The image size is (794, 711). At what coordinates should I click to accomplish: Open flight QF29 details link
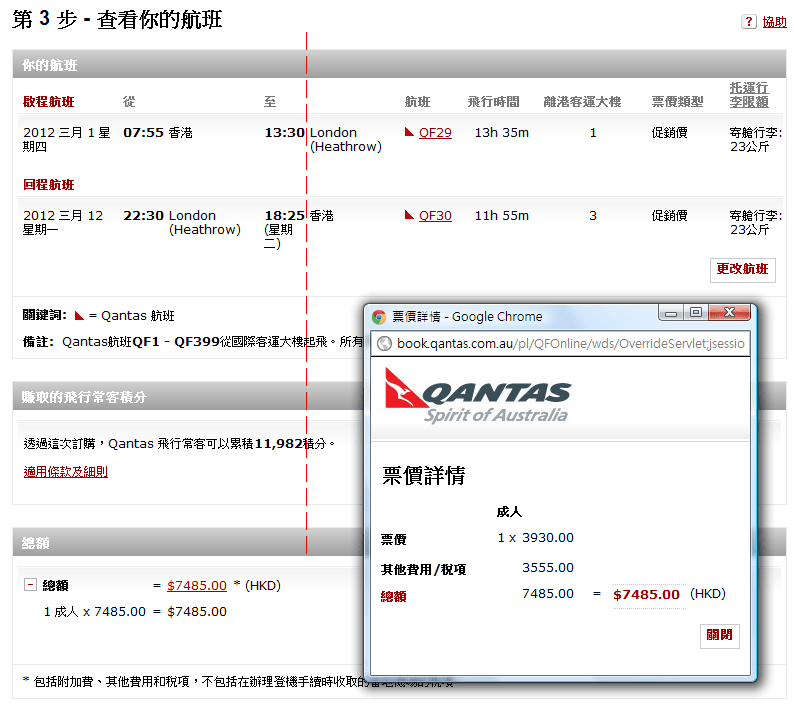pyautogui.click(x=435, y=132)
